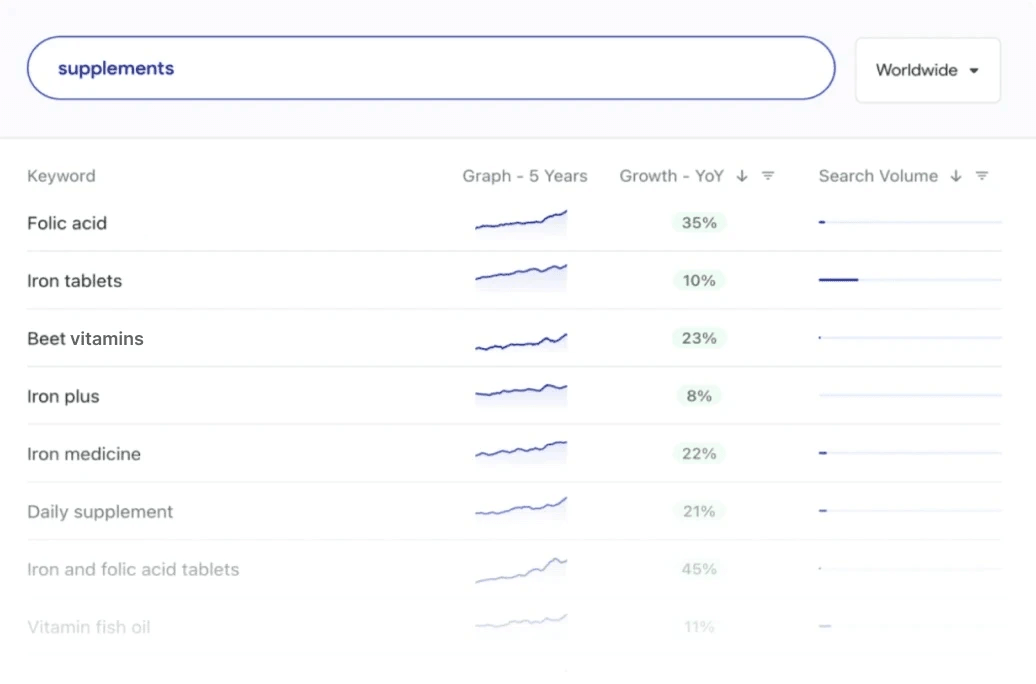Click the 45% growth badge for Iron and folic acid tablets
Screen dimensions: 1036x684
698,569
